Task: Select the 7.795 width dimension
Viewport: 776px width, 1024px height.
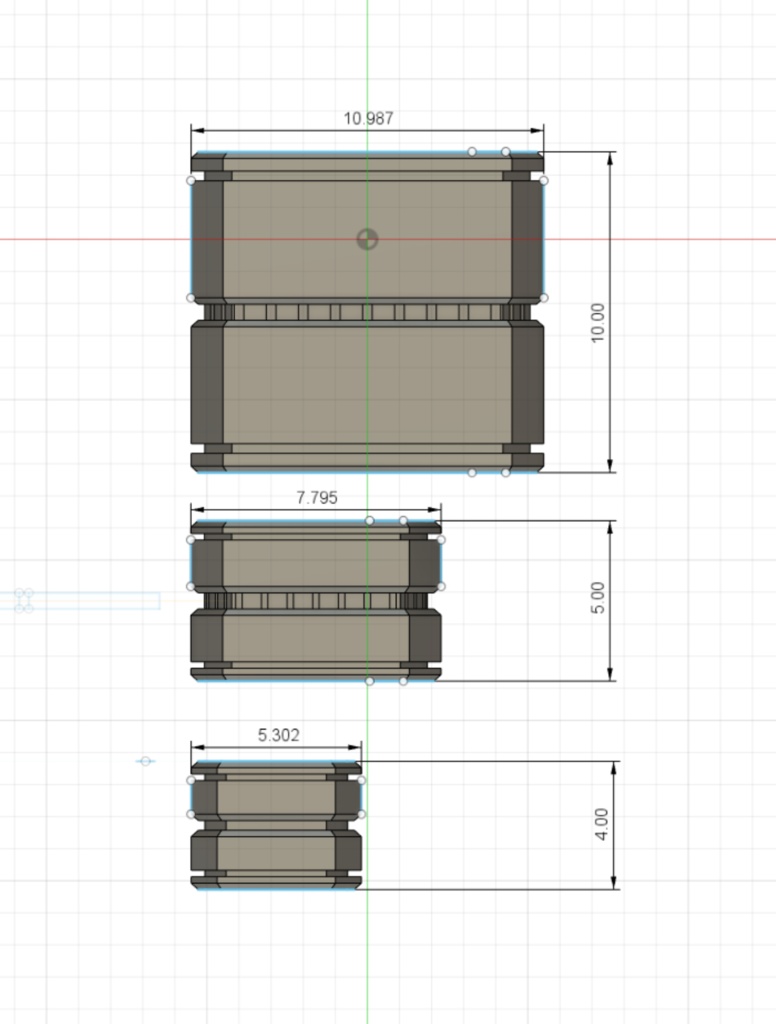Action: tap(317, 498)
